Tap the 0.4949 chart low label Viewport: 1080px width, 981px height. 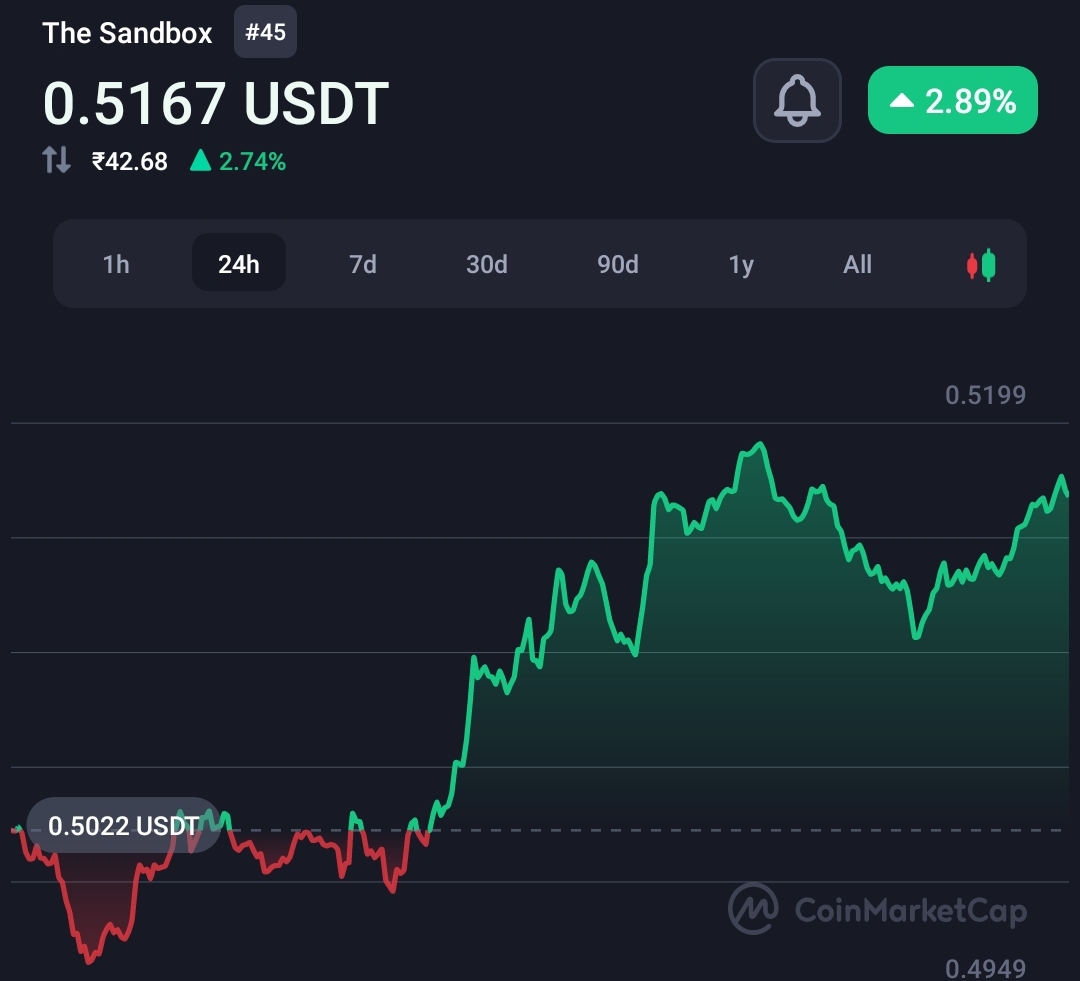tap(986, 969)
